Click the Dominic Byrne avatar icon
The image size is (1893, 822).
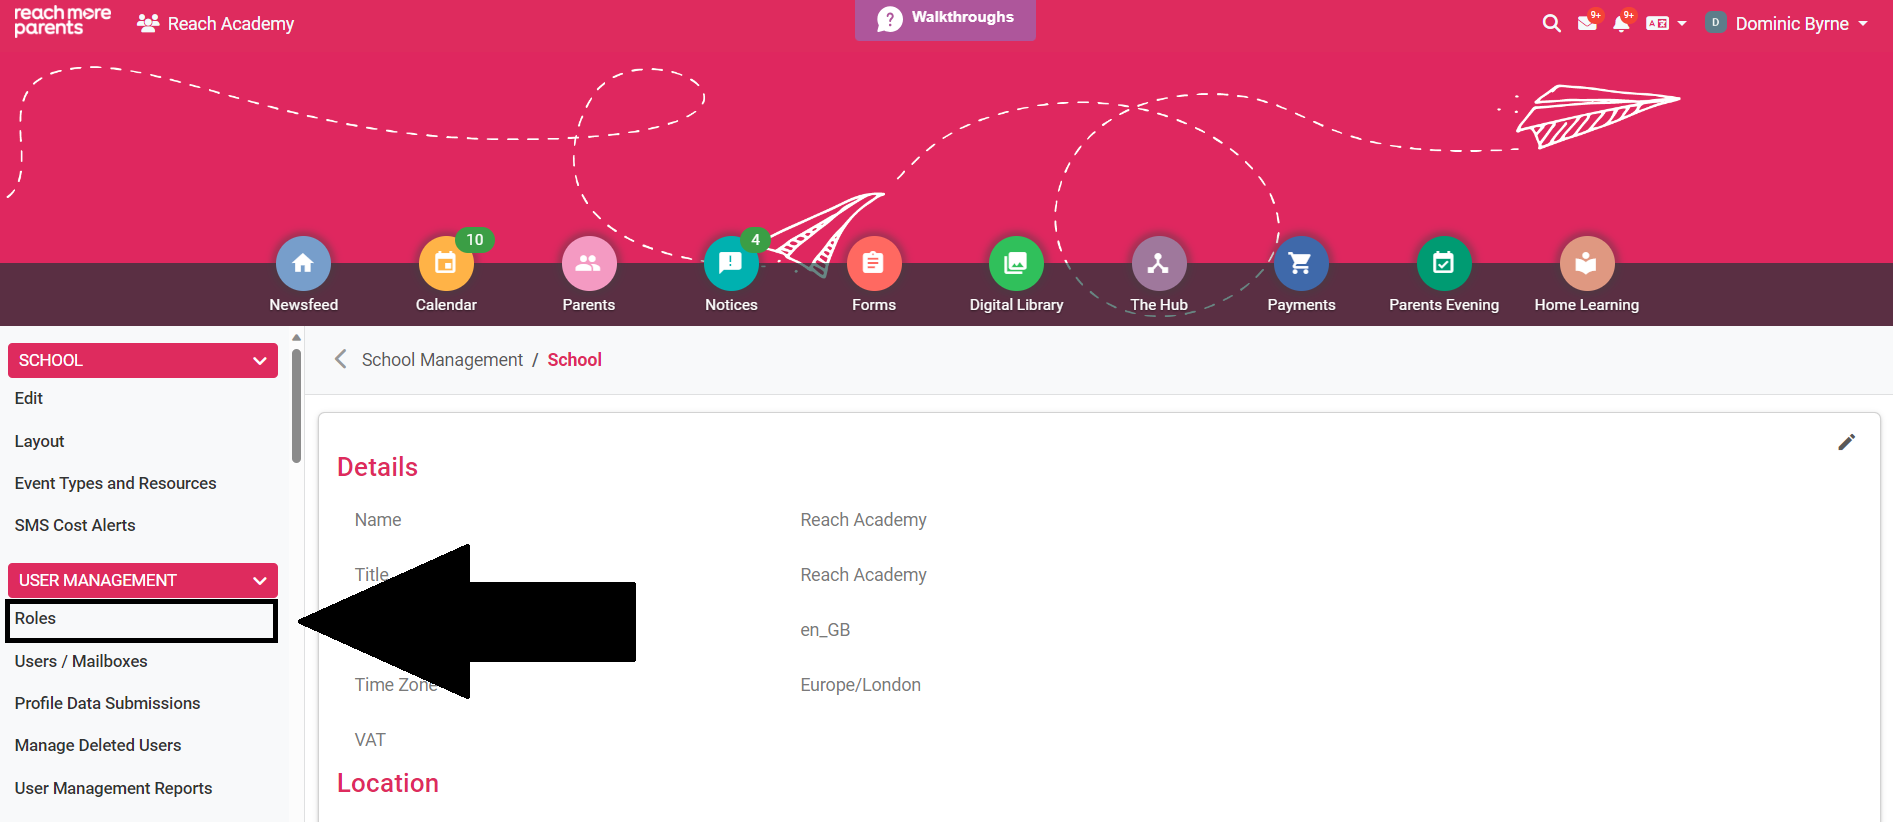pyautogui.click(x=1716, y=23)
